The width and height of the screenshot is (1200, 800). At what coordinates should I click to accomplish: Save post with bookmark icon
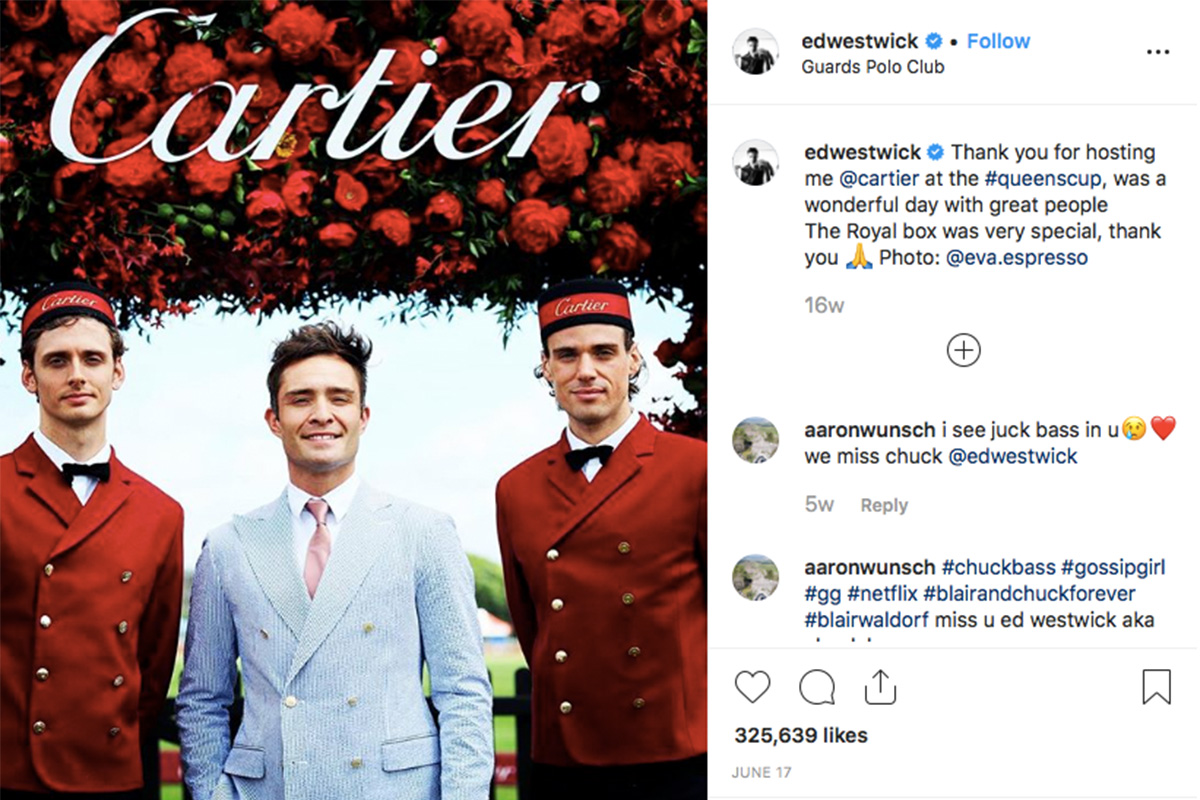pos(1156,687)
